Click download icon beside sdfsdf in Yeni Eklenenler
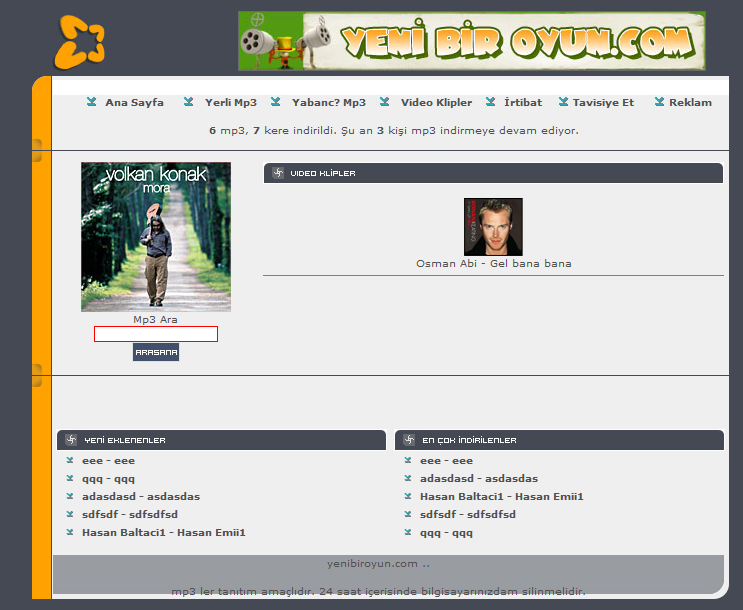Viewport: 743px width, 610px height. [x=70, y=514]
